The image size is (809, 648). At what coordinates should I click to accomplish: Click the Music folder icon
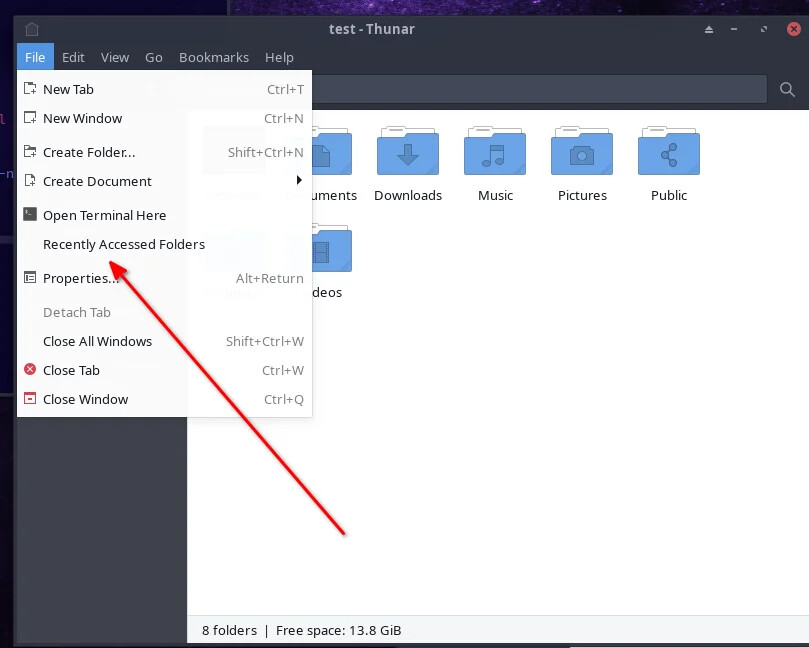[495, 152]
